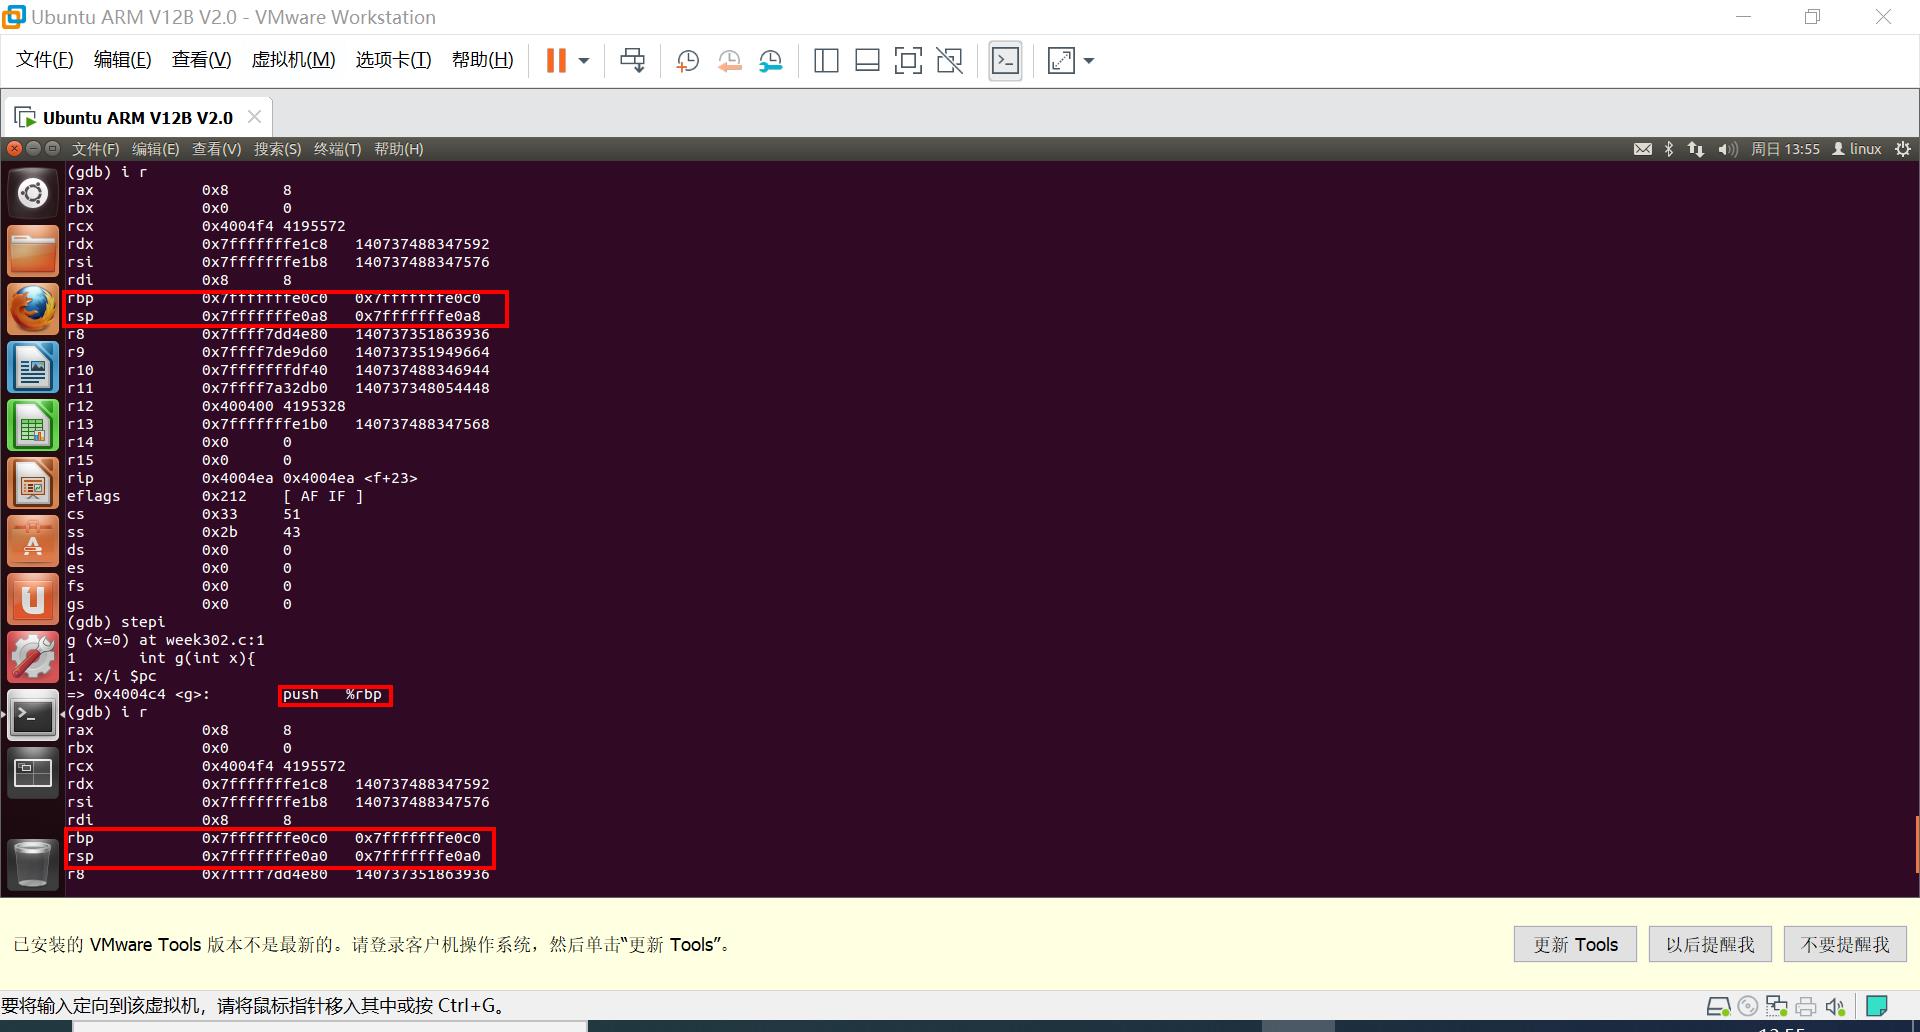Open terminal 帮助(H) menu in Ubuntu
1920x1032 pixels.
(x=398, y=149)
